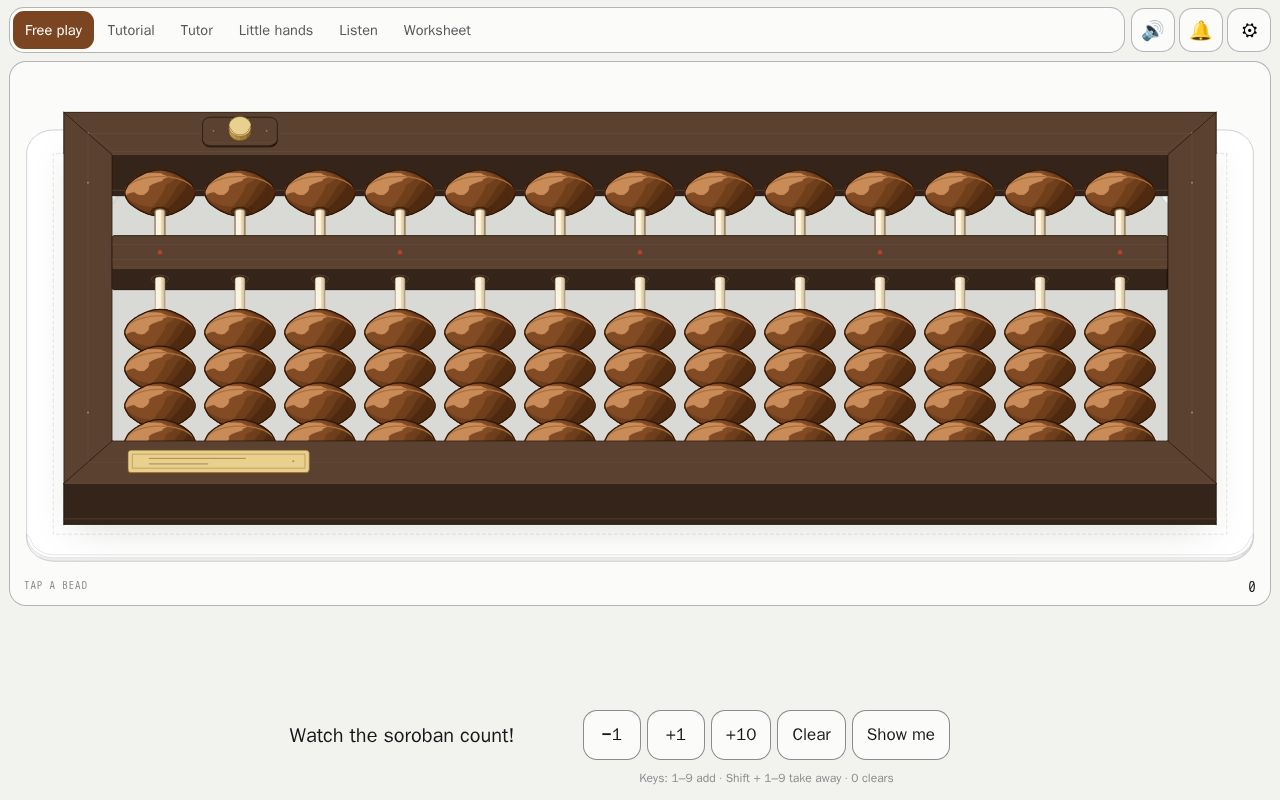Add ten with the +10 button
This screenshot has height=800, width=1280.
[x=741, y=735]
